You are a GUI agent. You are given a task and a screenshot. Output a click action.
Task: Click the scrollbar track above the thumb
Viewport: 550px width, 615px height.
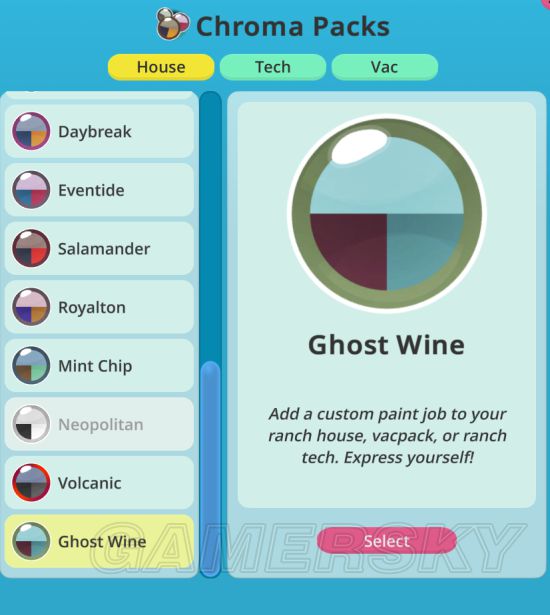click(211, 226)
